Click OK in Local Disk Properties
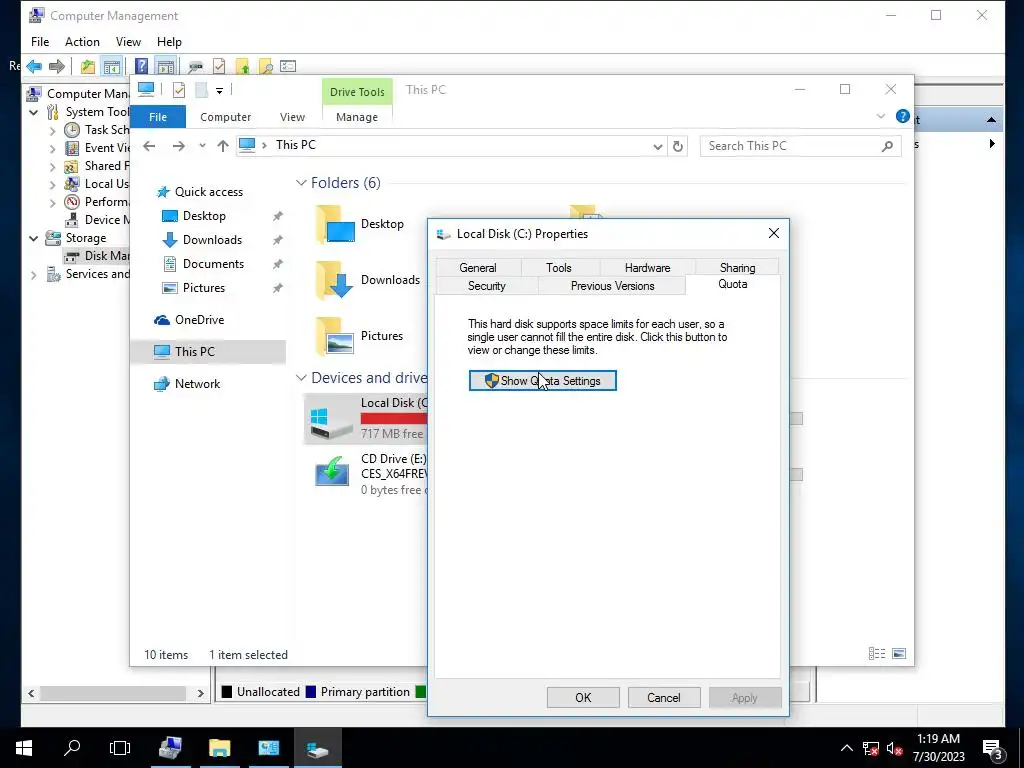This screenshot has height=768, width=1024. (583, 697)
